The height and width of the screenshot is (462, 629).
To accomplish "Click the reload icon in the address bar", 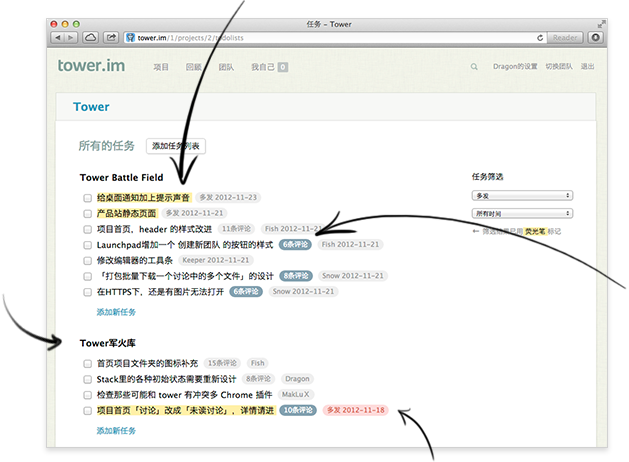I will click(541, 37).
